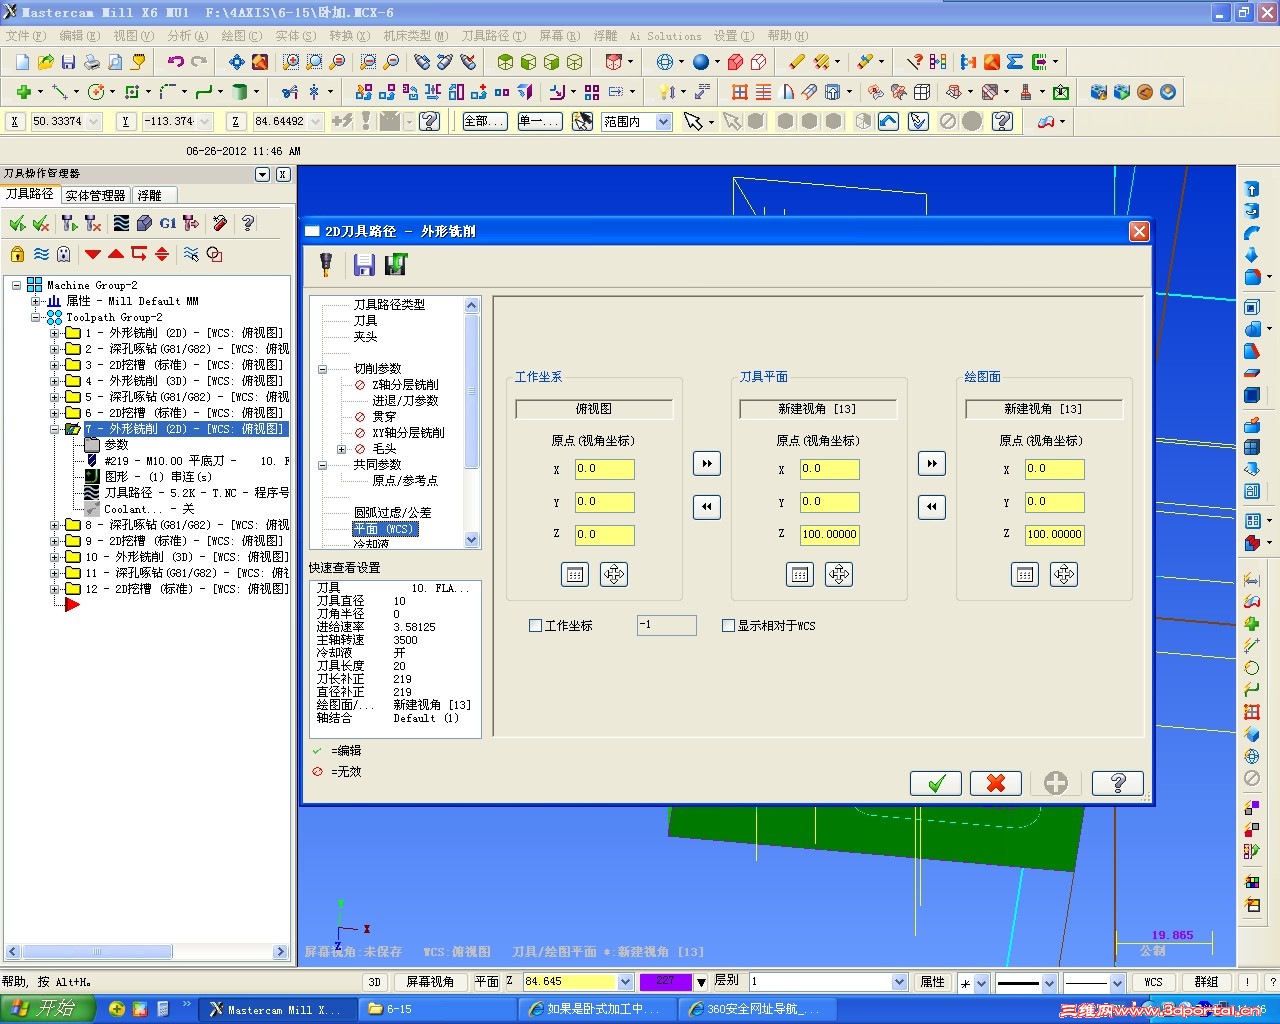This screenshot has width=1280, height=1024.
Task: Click the 屏幕视角 button in status bar
Action: tap(430, 982)
